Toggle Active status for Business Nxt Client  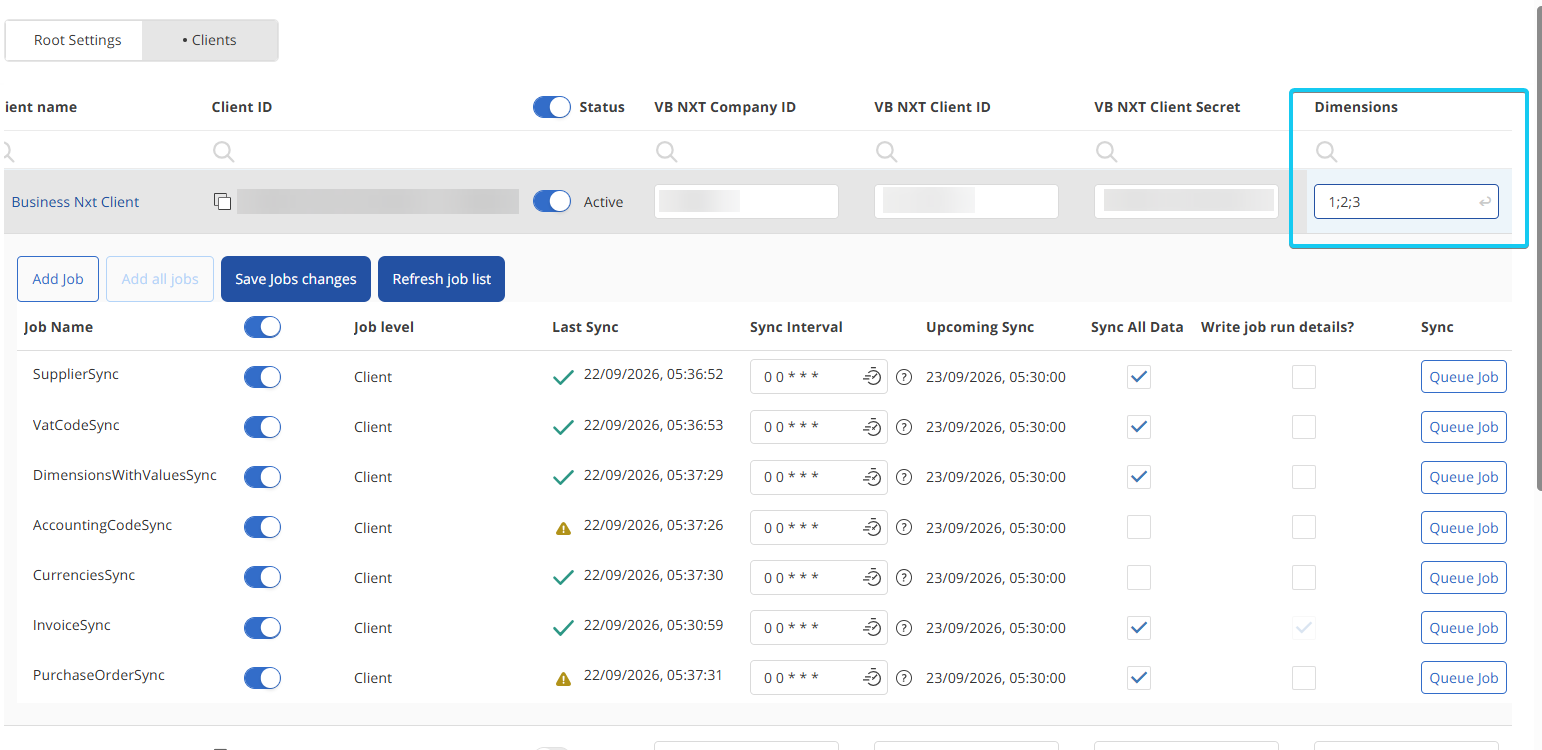[552, 202]
